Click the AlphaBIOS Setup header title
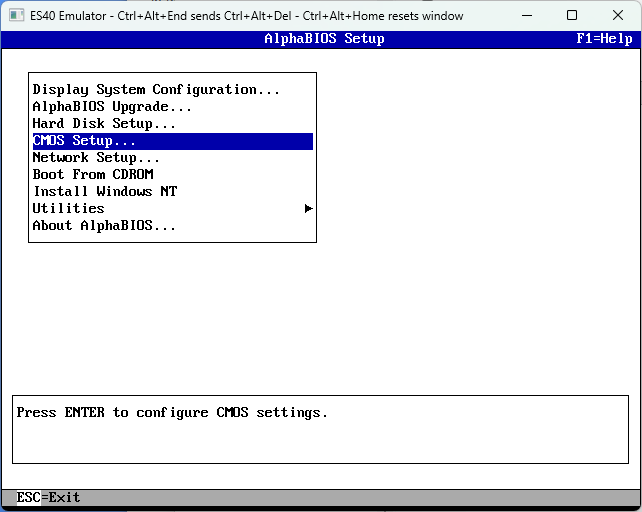Viewport: 642px width, 512px height. 324,39
